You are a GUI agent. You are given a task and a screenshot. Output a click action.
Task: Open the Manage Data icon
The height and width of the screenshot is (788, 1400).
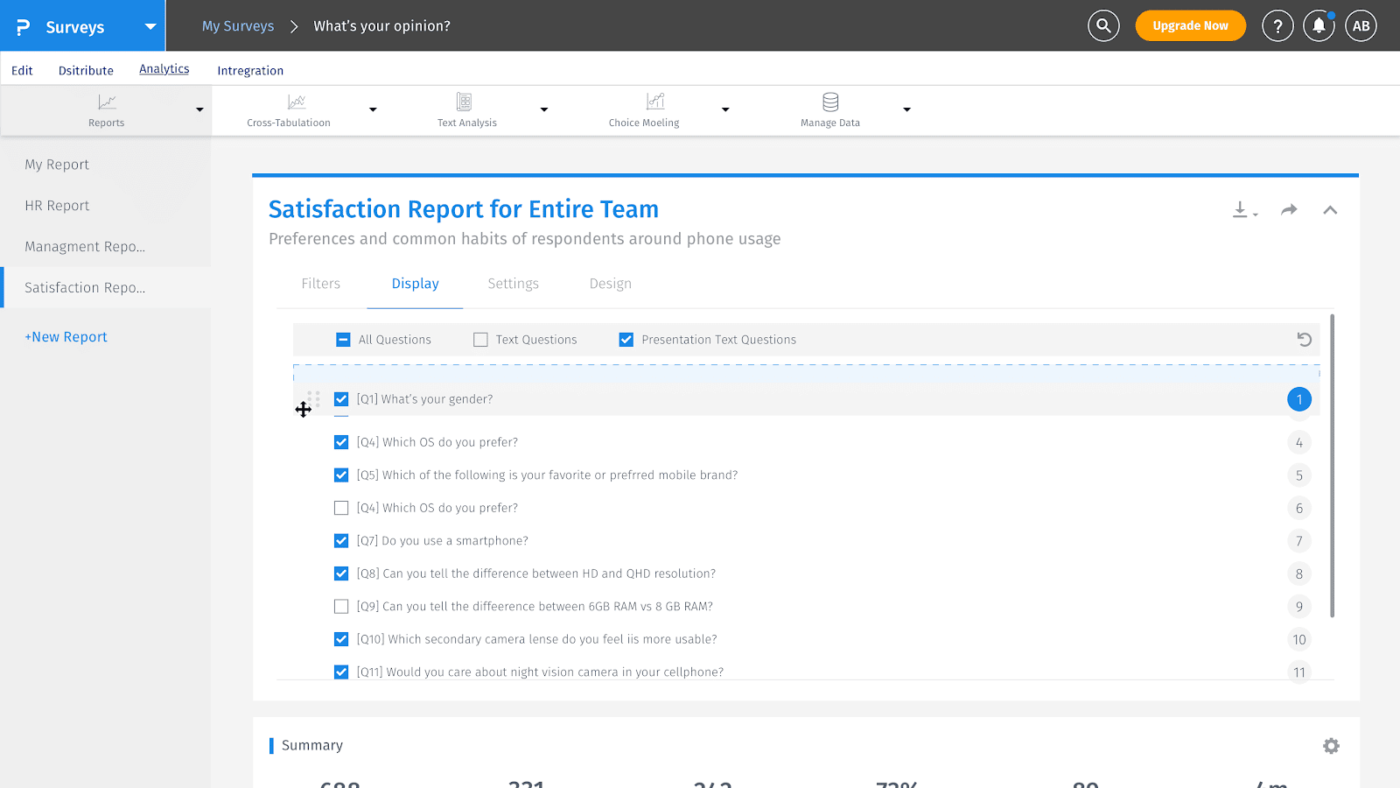(830, 103)
